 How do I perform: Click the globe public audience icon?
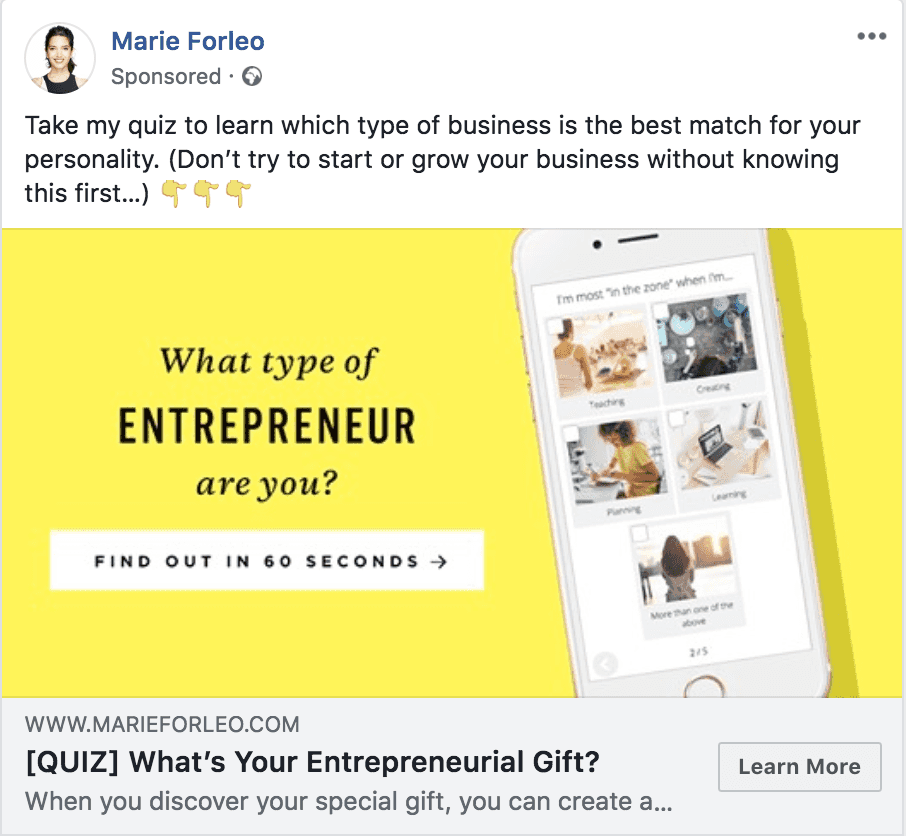[x=252, y=76]
